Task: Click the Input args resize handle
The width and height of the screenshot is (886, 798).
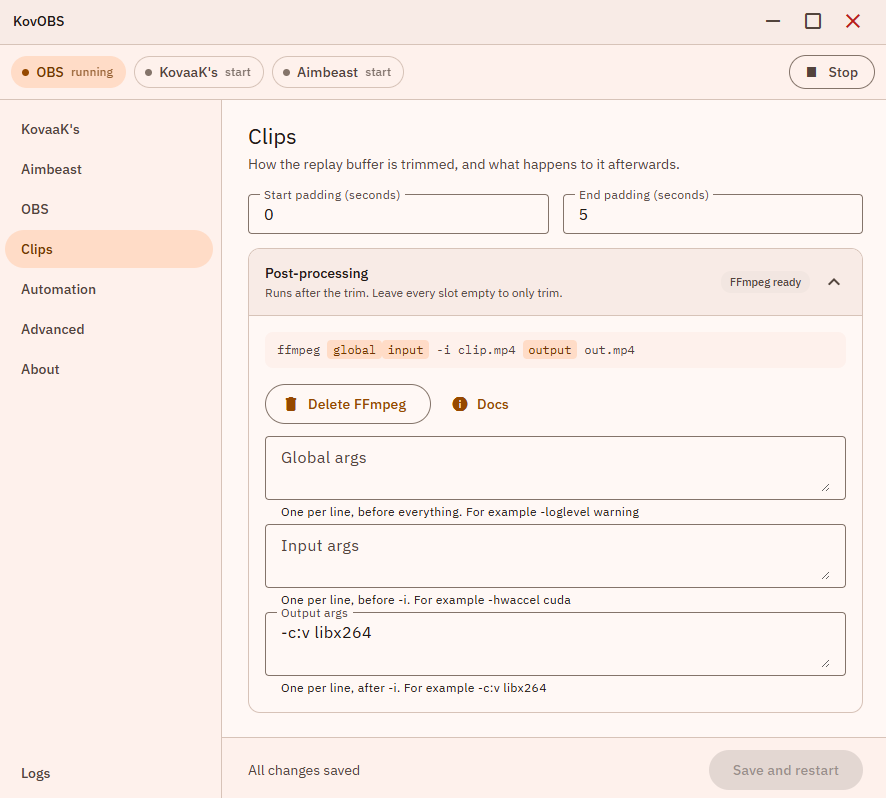Action: pyautogui.click(x=826, y=576)
